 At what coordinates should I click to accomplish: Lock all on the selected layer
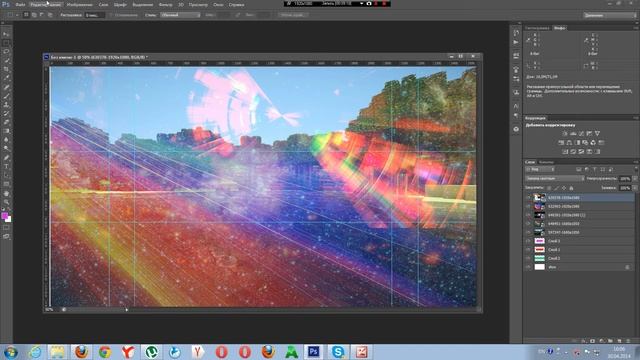pos(571,188)
